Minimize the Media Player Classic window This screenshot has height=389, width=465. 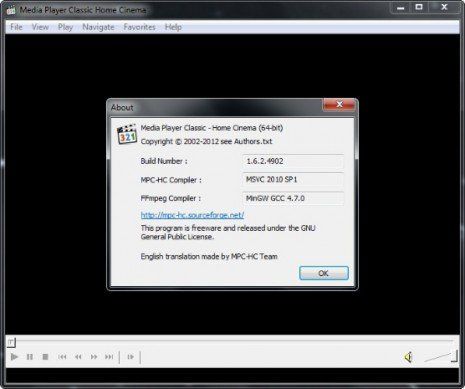(401, 7)
